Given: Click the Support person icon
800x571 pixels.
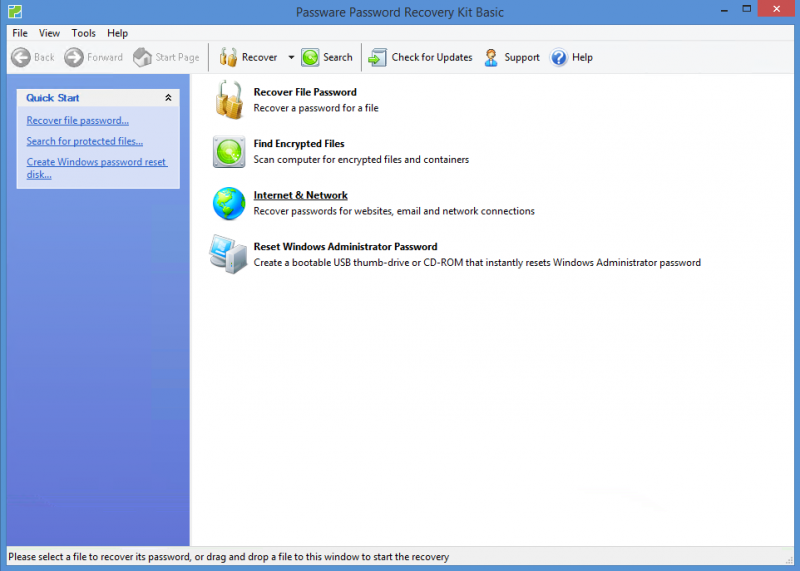Looking at the screenshot, I should (x=491, y=57).
